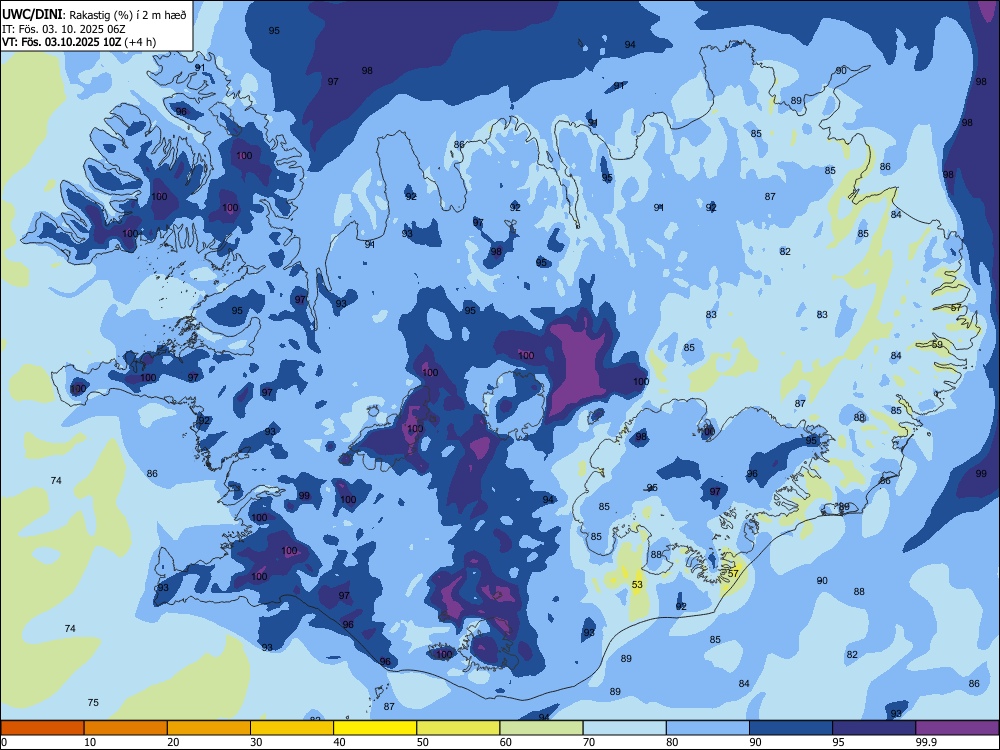Pick the orange 10–20 legend swatch
This screenshot has height=750, width=1000.
(126, 728)
